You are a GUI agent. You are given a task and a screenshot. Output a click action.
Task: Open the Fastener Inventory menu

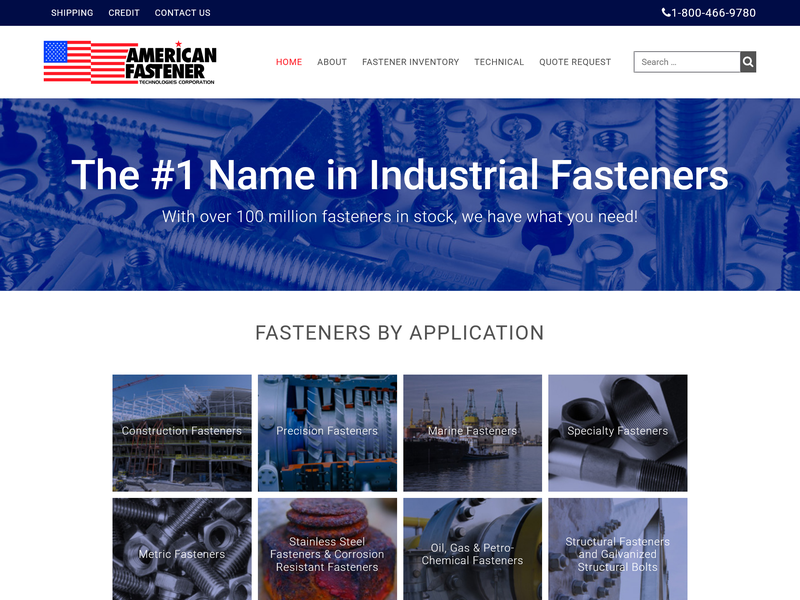tap(411, 62)
